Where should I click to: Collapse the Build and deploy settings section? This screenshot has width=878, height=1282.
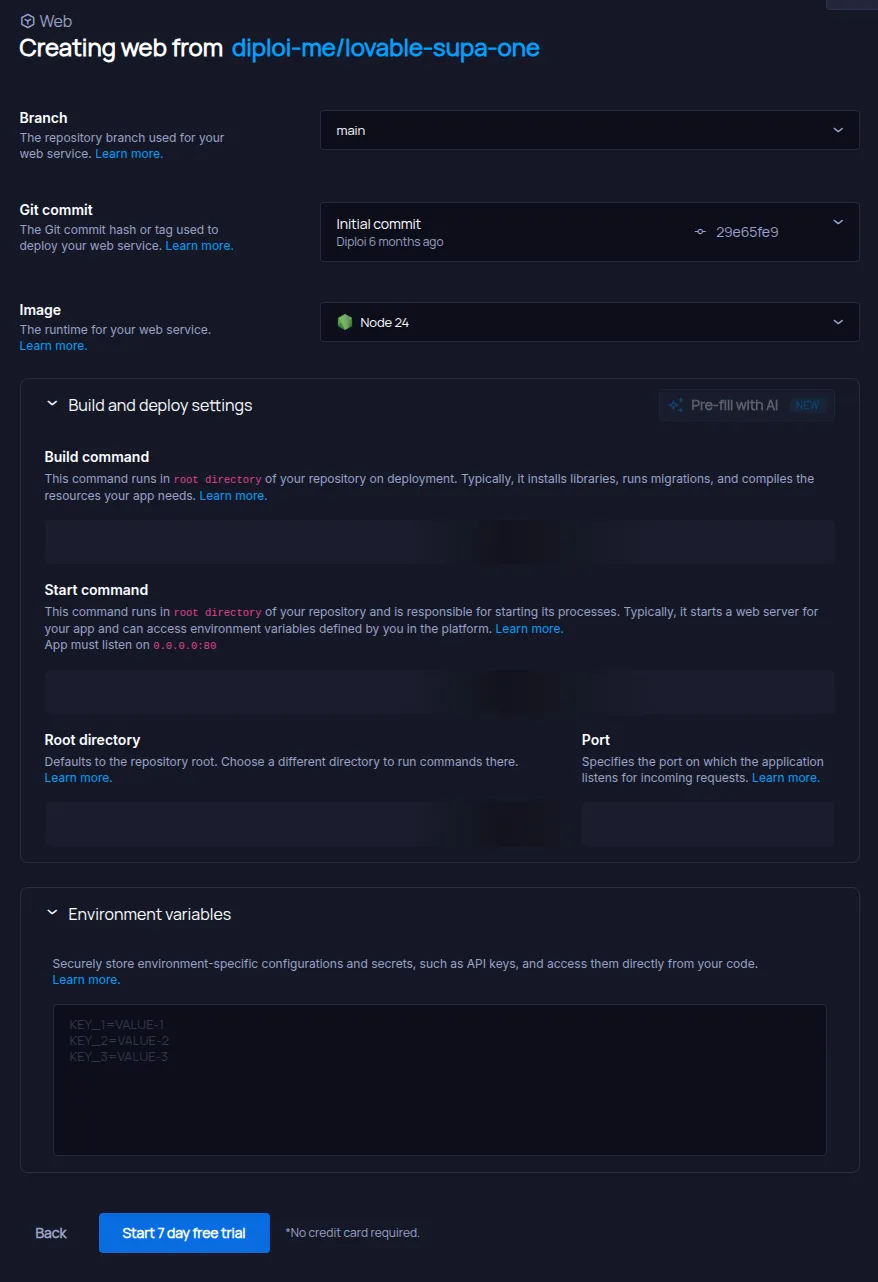(52, 403)
